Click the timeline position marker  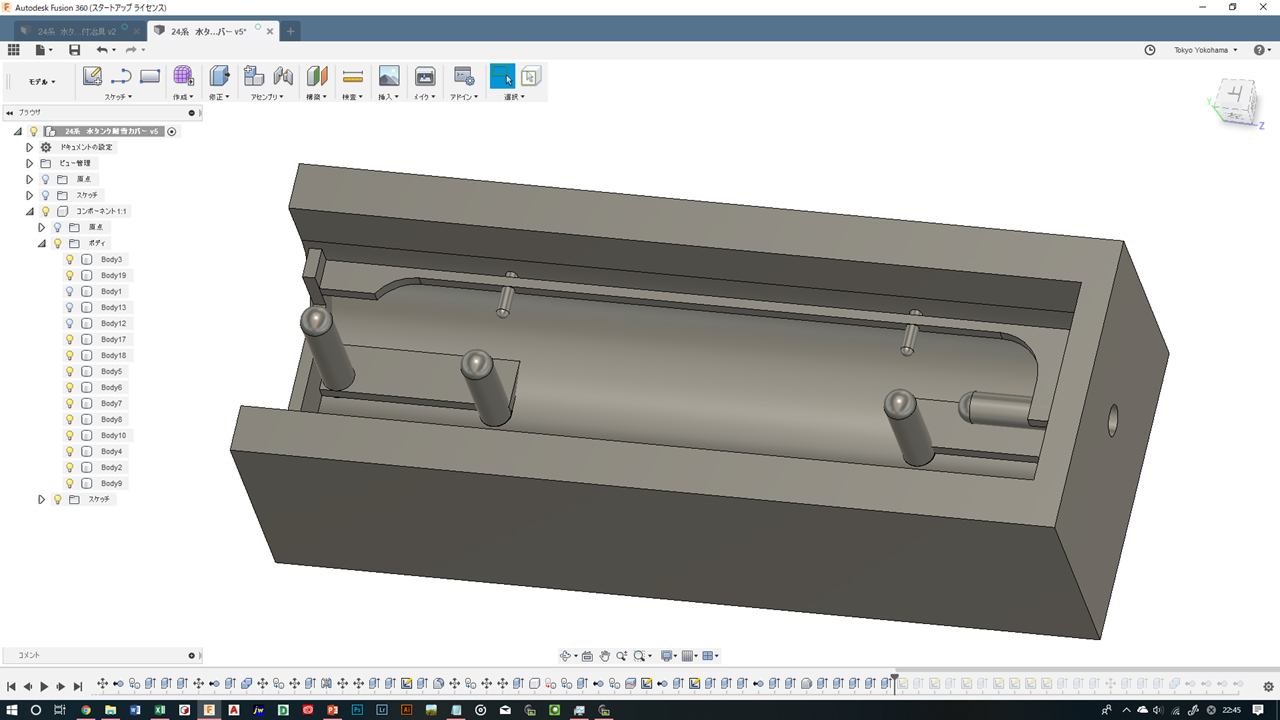(x=894, y=677)
